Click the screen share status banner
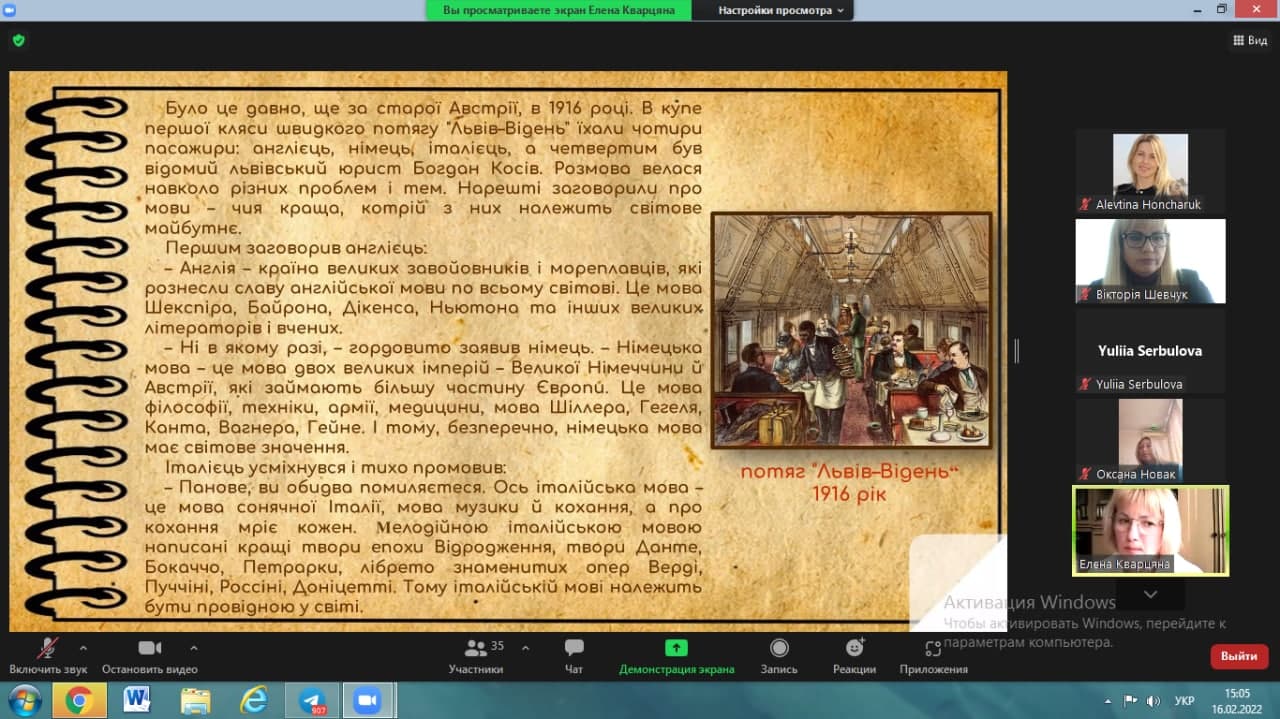 [x=559, y=10]
